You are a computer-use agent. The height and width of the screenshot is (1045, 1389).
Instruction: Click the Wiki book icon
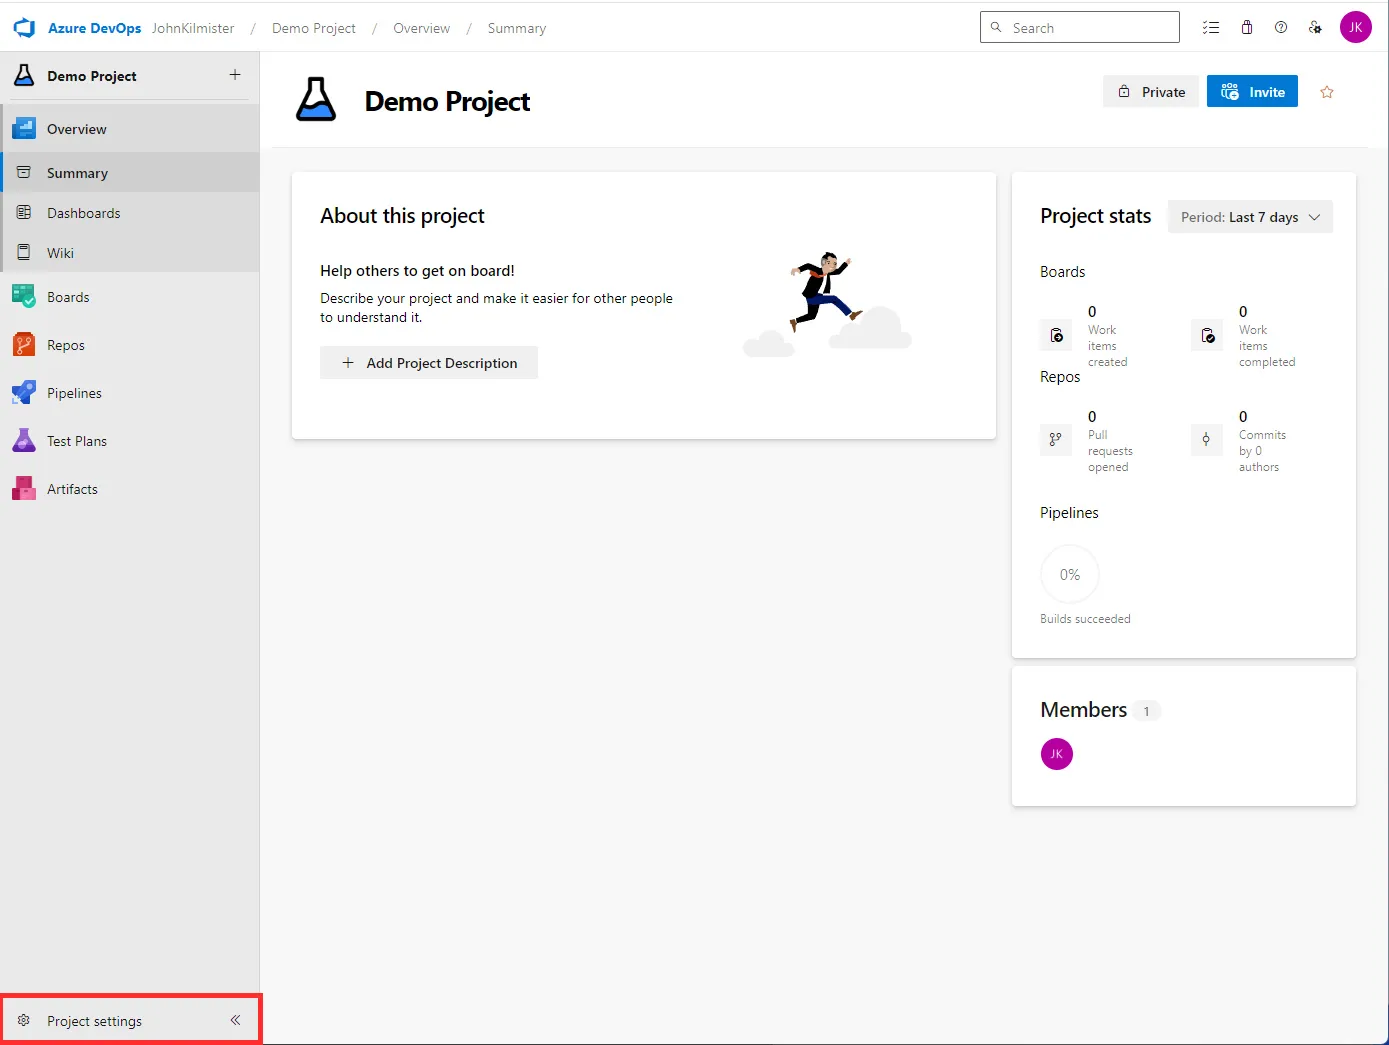(24, 252)
